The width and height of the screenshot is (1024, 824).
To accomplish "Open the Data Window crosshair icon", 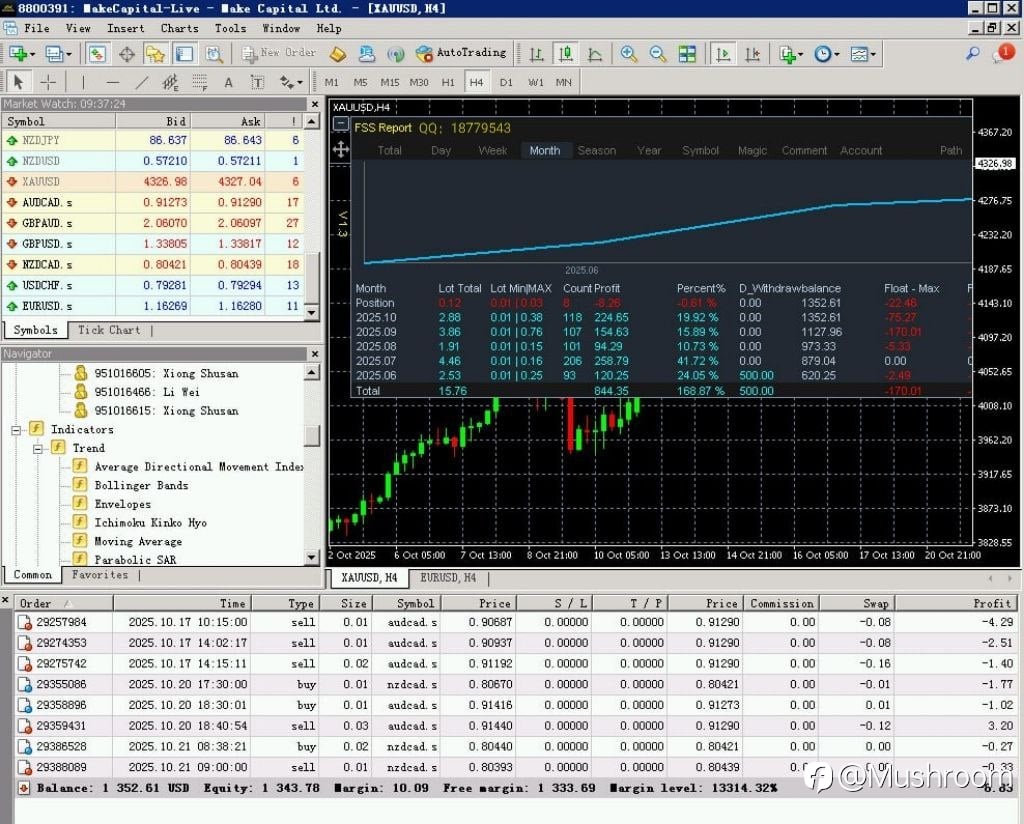I will point(127,54).
